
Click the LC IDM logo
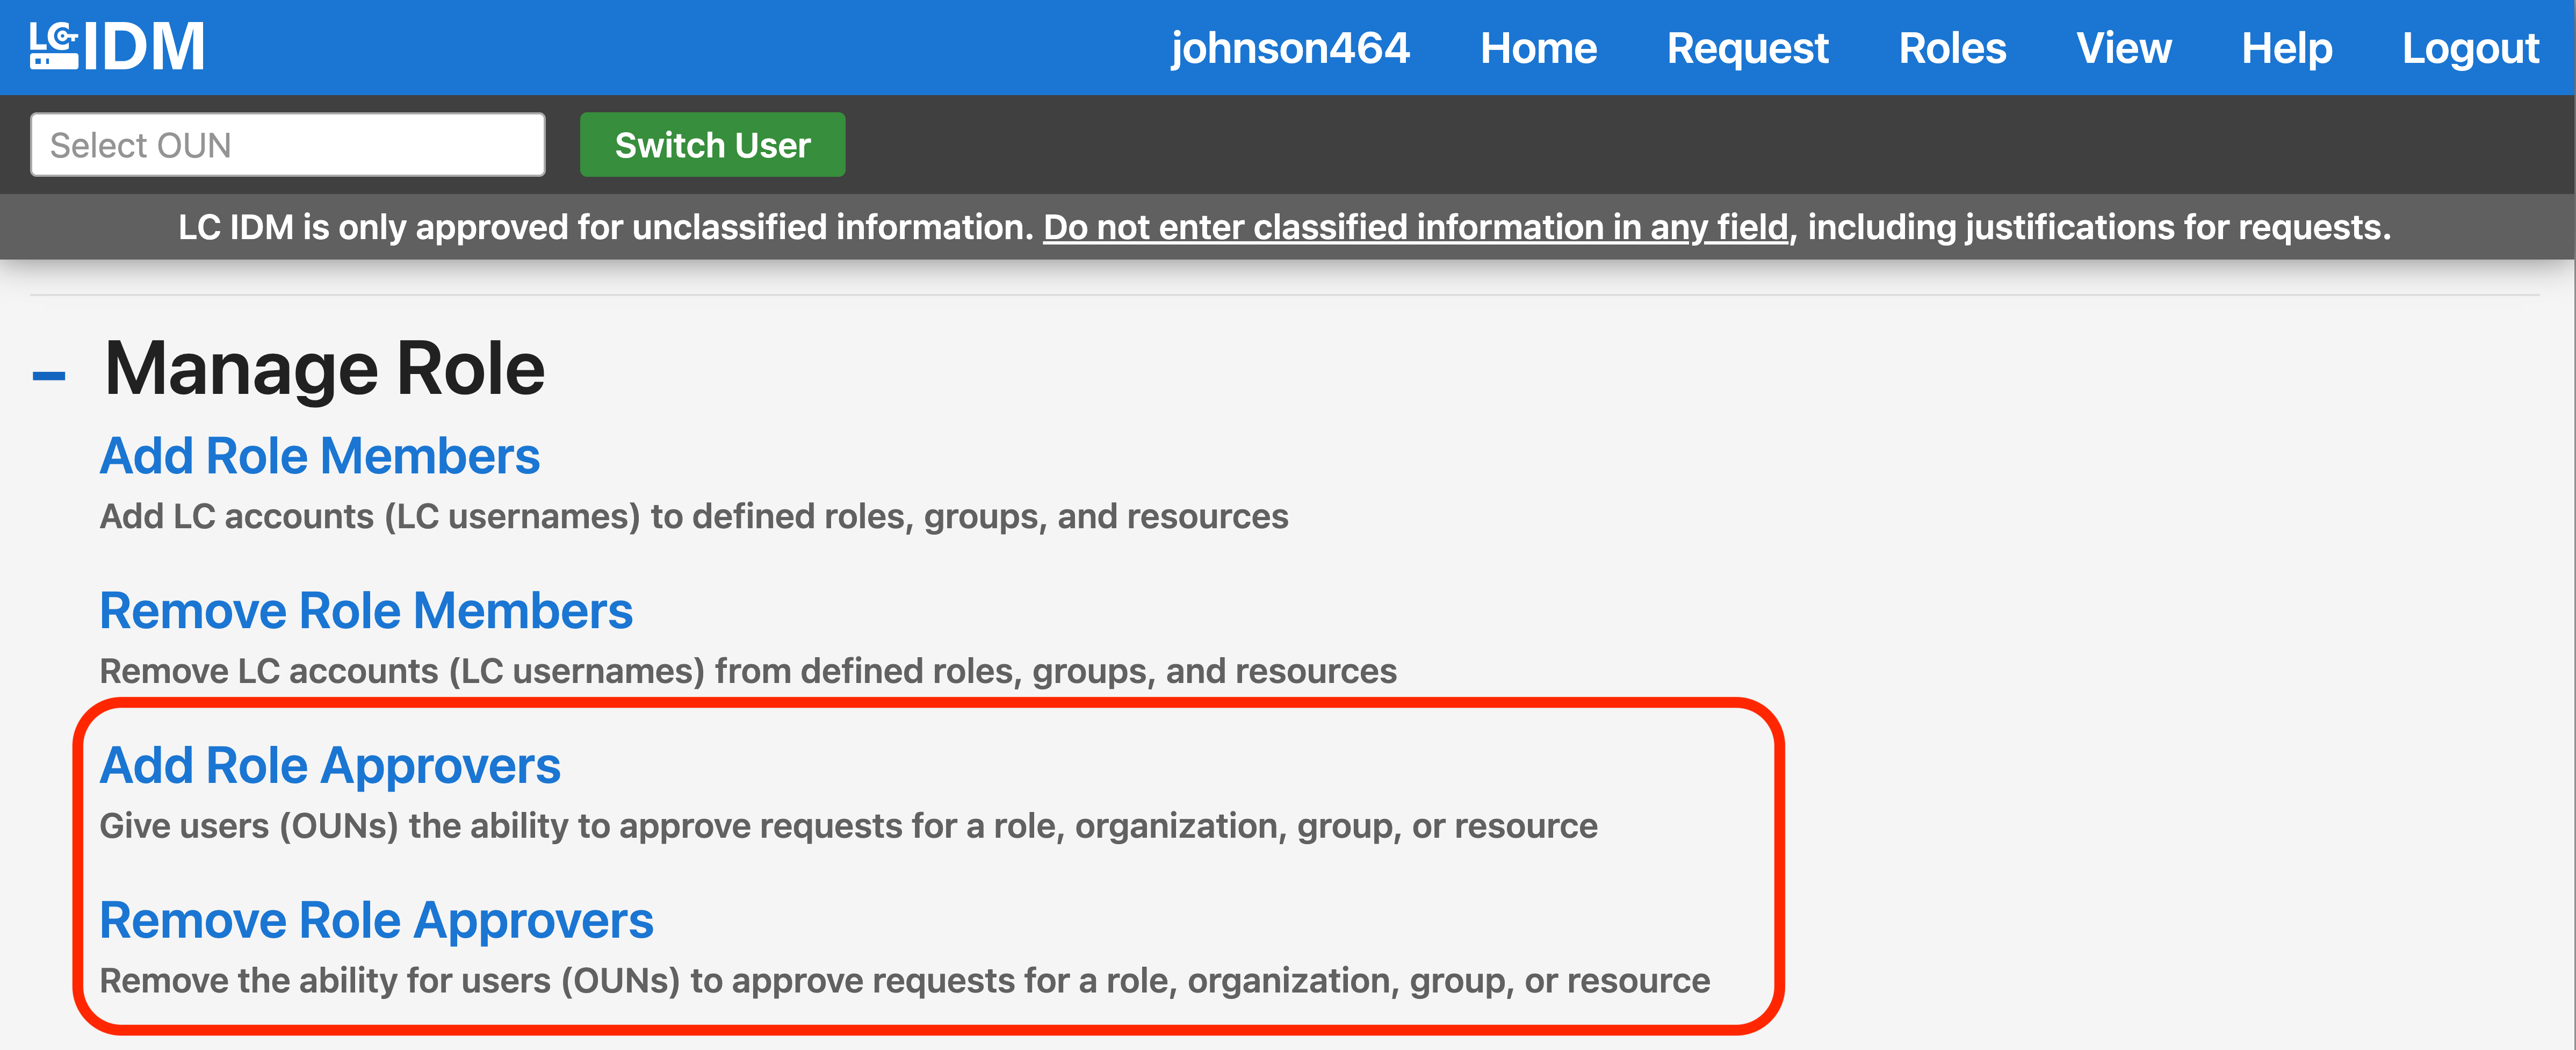(x=117, y=47)
